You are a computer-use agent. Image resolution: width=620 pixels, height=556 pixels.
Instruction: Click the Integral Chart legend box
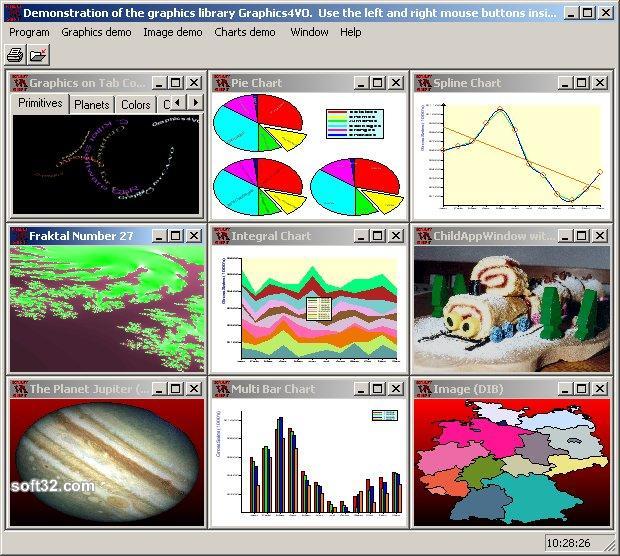click(319, 309)
